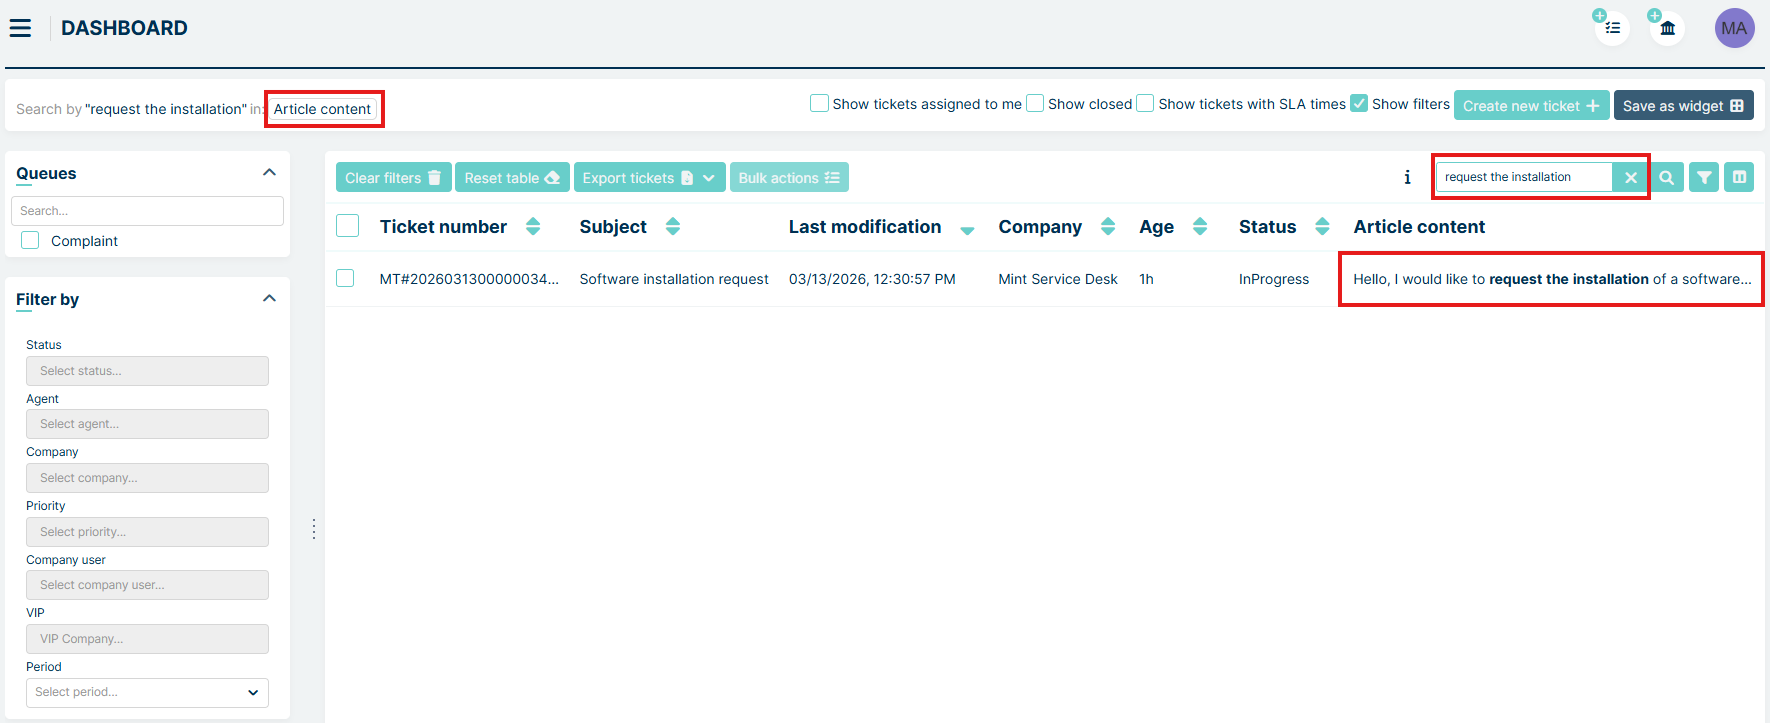Collapse the Queues panel
1770x723 pixels.
pyautogui.click(x=269, y=173)
